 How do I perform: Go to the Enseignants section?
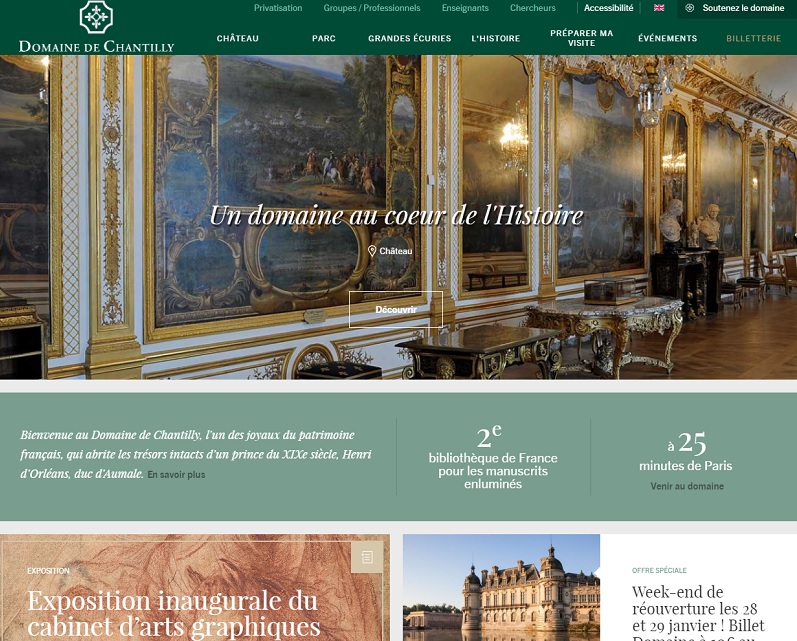[x=465, y=8]
